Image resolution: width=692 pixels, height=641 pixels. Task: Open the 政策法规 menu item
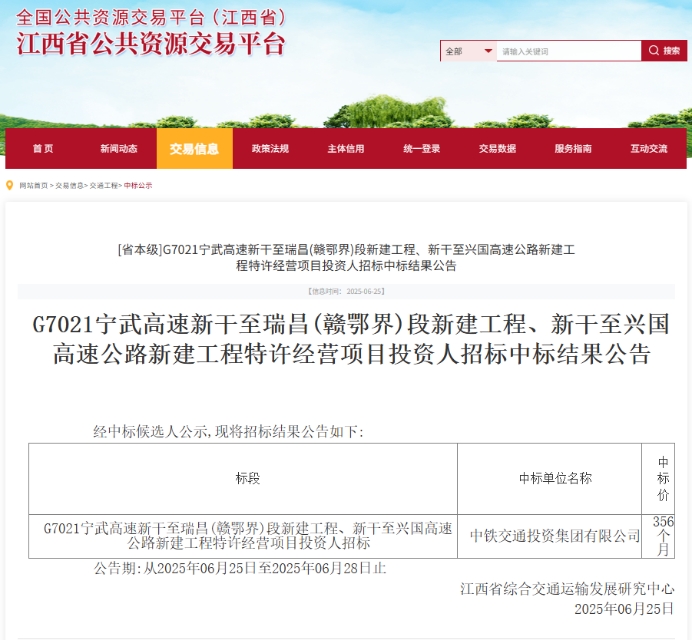coord(270,149)
